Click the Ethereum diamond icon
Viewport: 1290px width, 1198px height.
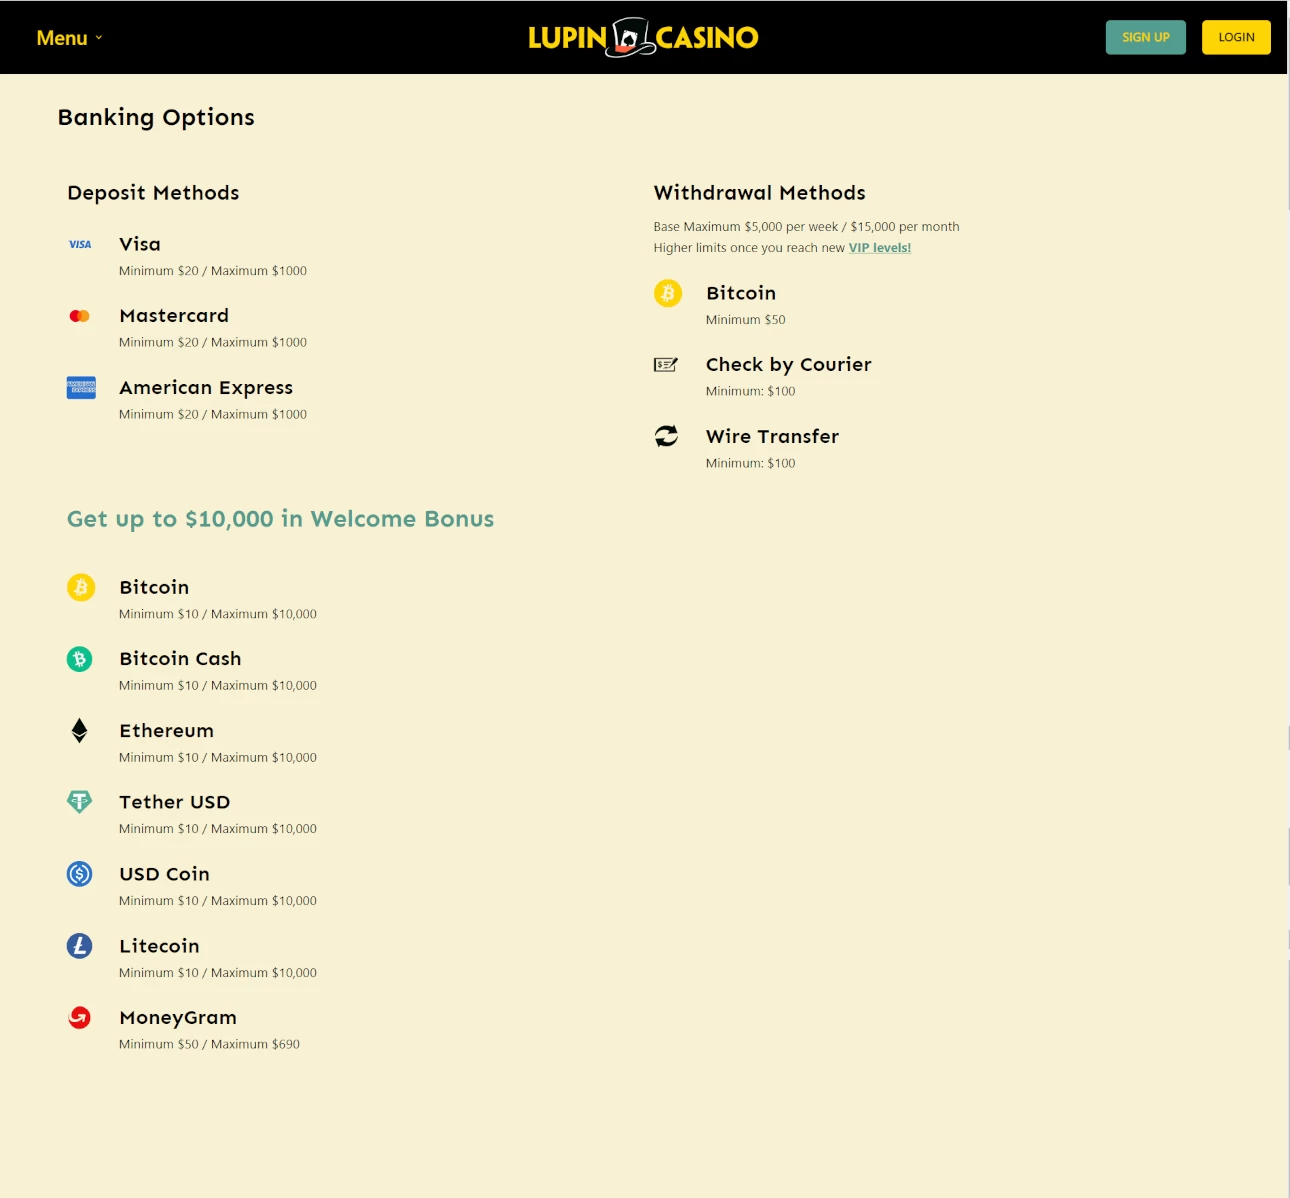pos(80,731)
